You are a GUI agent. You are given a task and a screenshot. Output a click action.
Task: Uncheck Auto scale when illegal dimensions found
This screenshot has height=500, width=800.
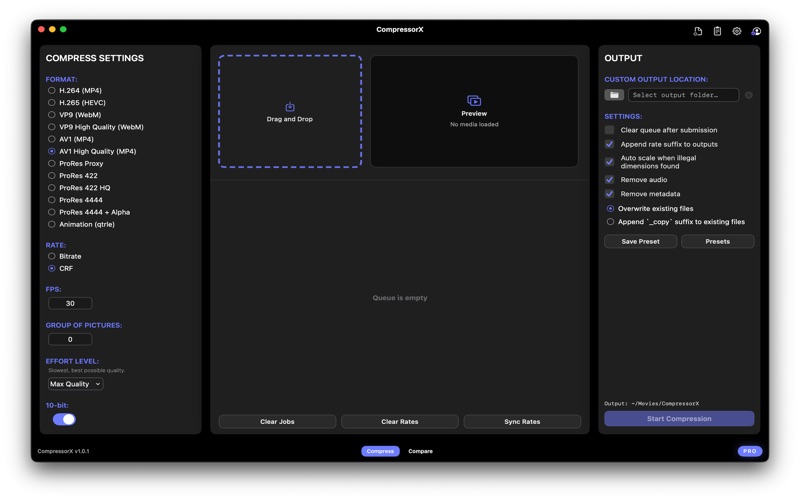[609, 162]
